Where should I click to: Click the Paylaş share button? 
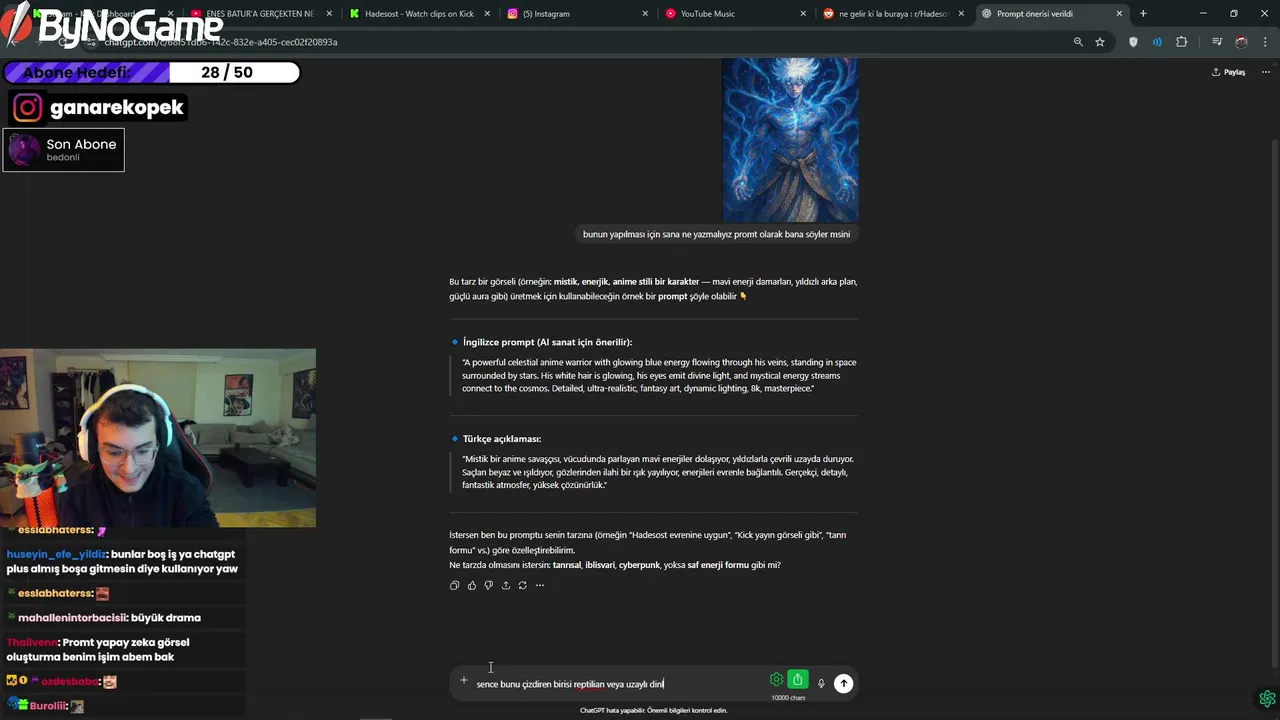[1228, 72]
